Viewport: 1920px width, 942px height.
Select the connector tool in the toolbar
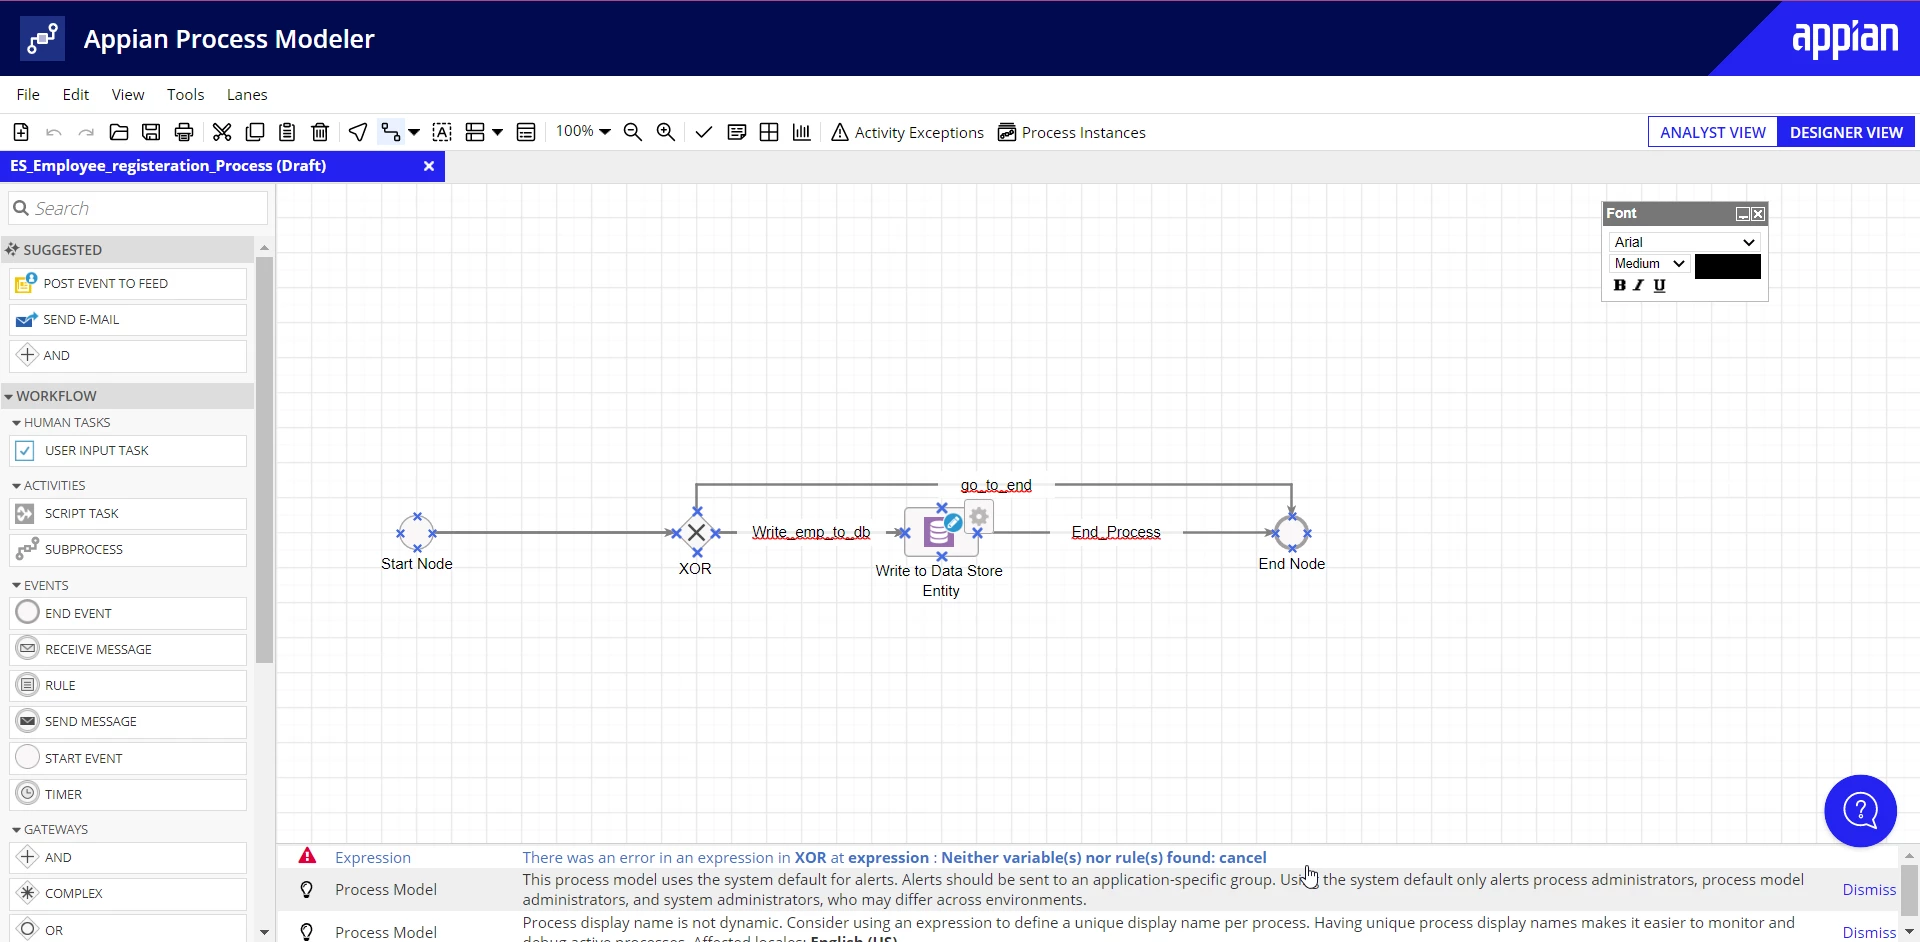(390, 132)
